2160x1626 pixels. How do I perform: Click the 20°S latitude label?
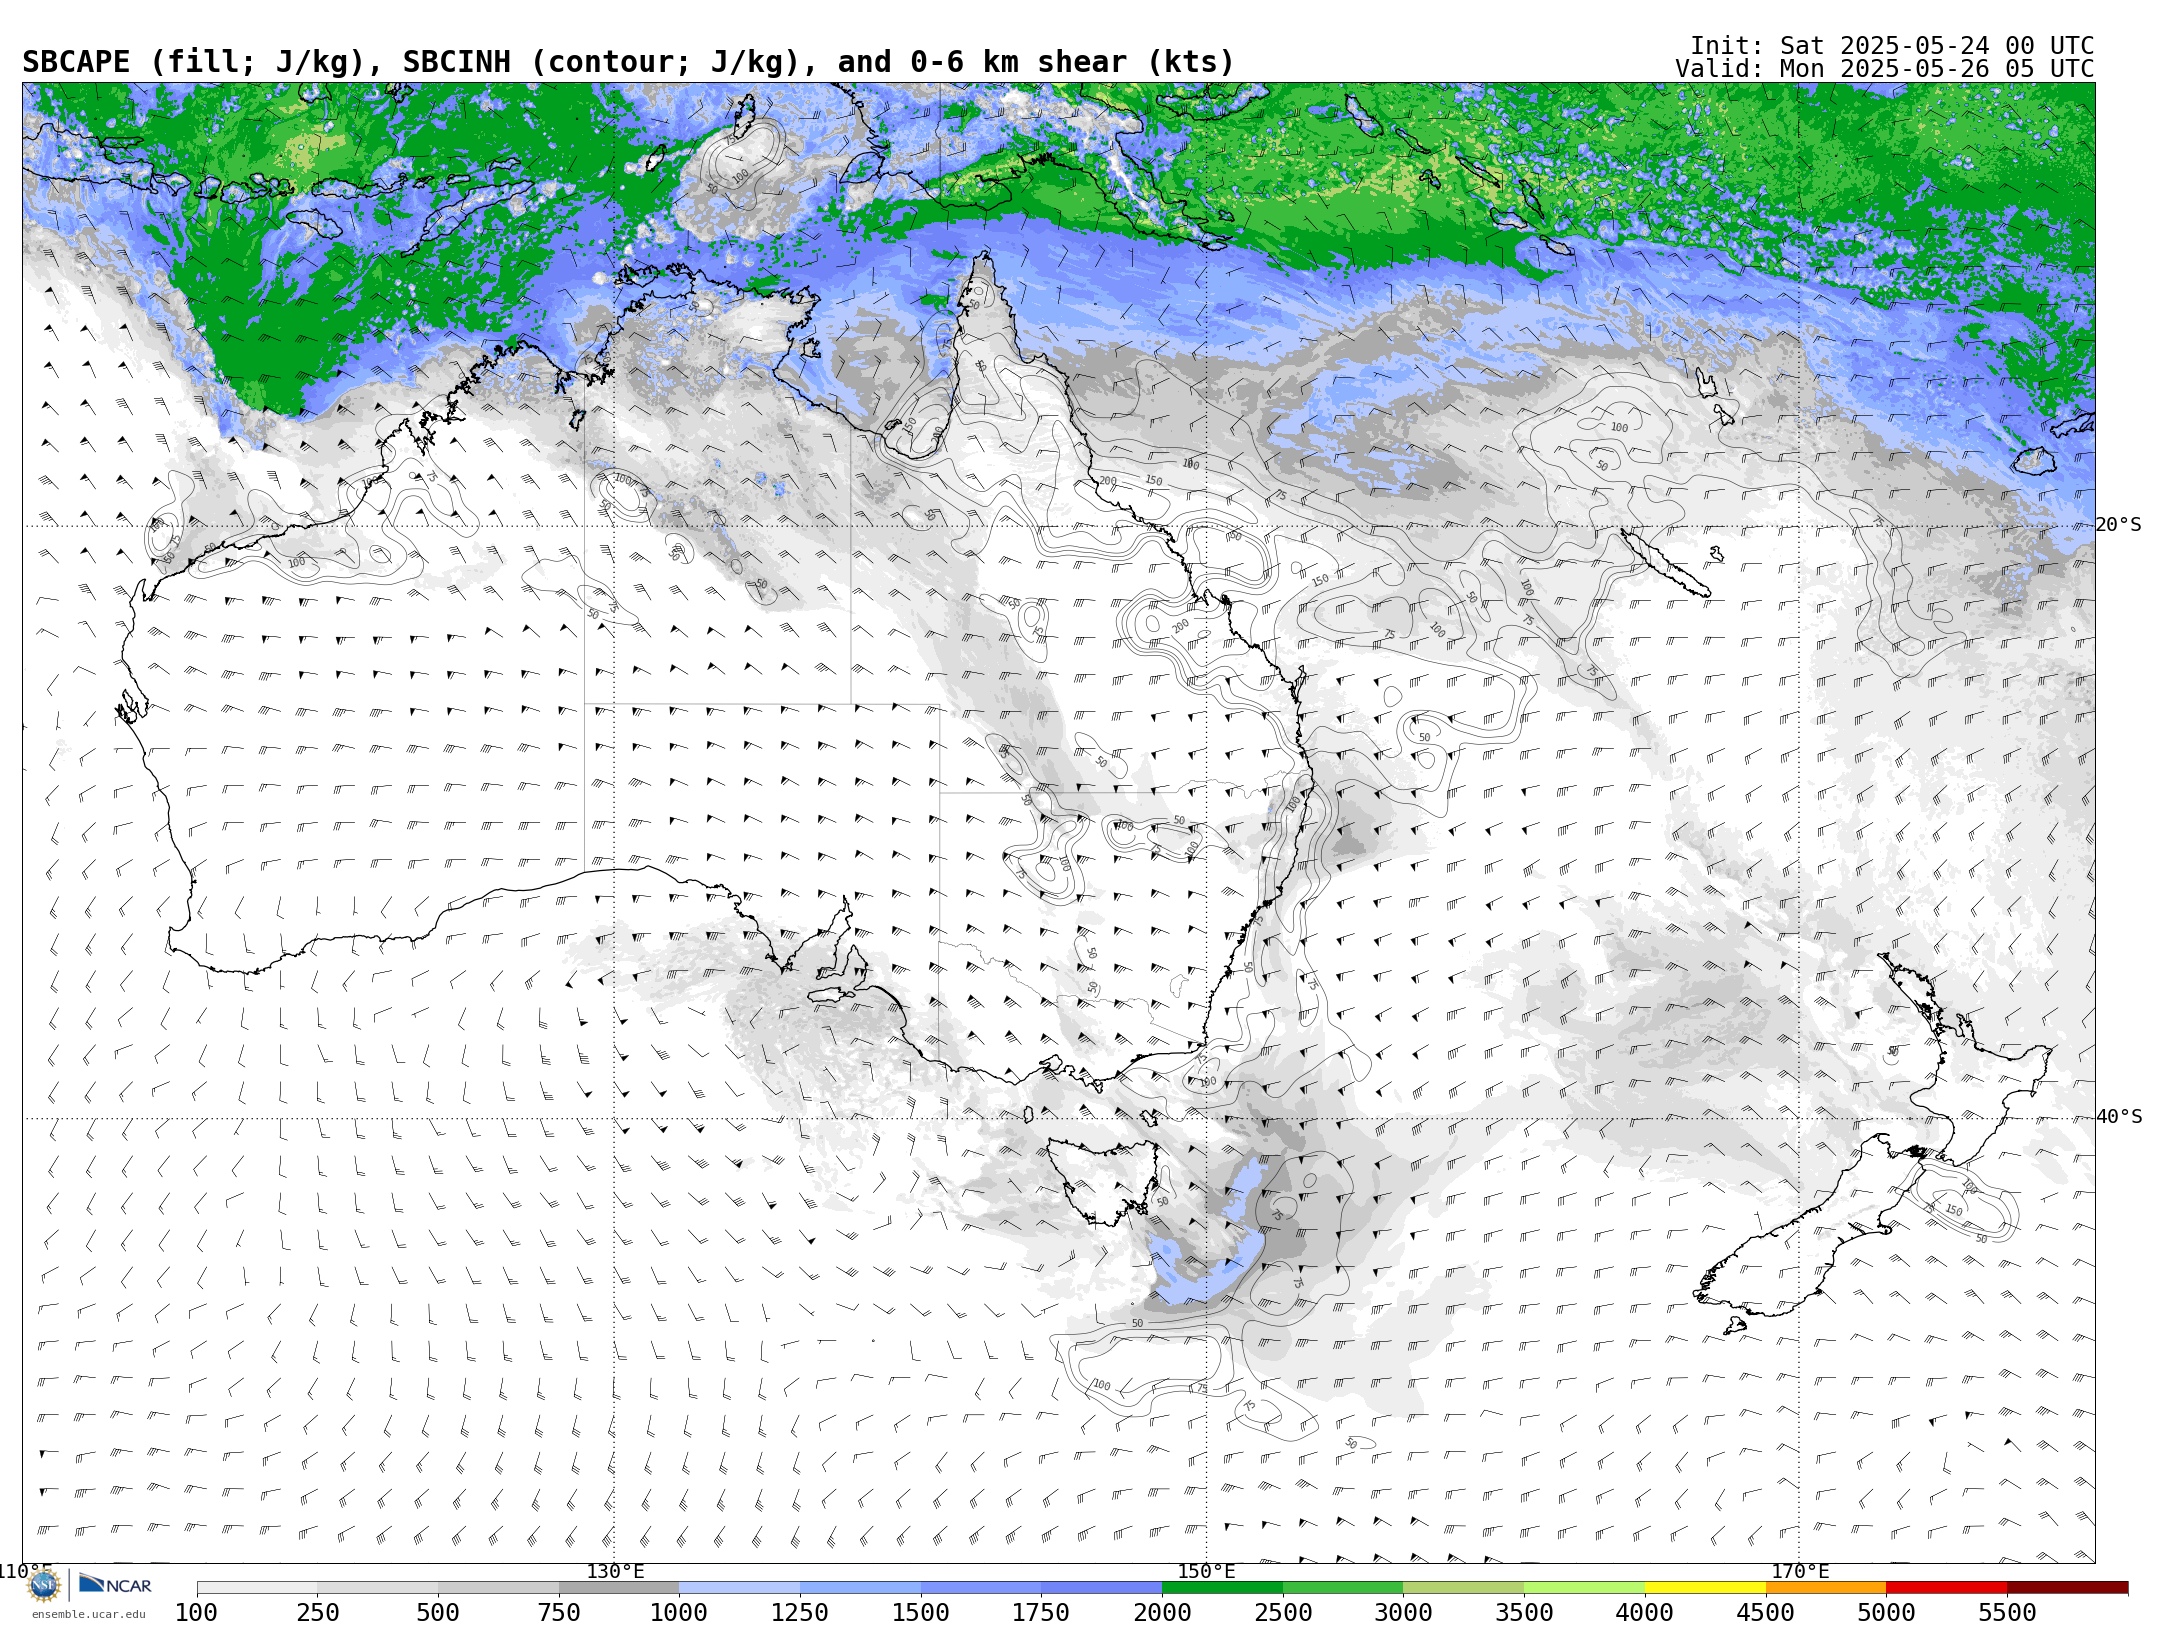[2119, 525]
